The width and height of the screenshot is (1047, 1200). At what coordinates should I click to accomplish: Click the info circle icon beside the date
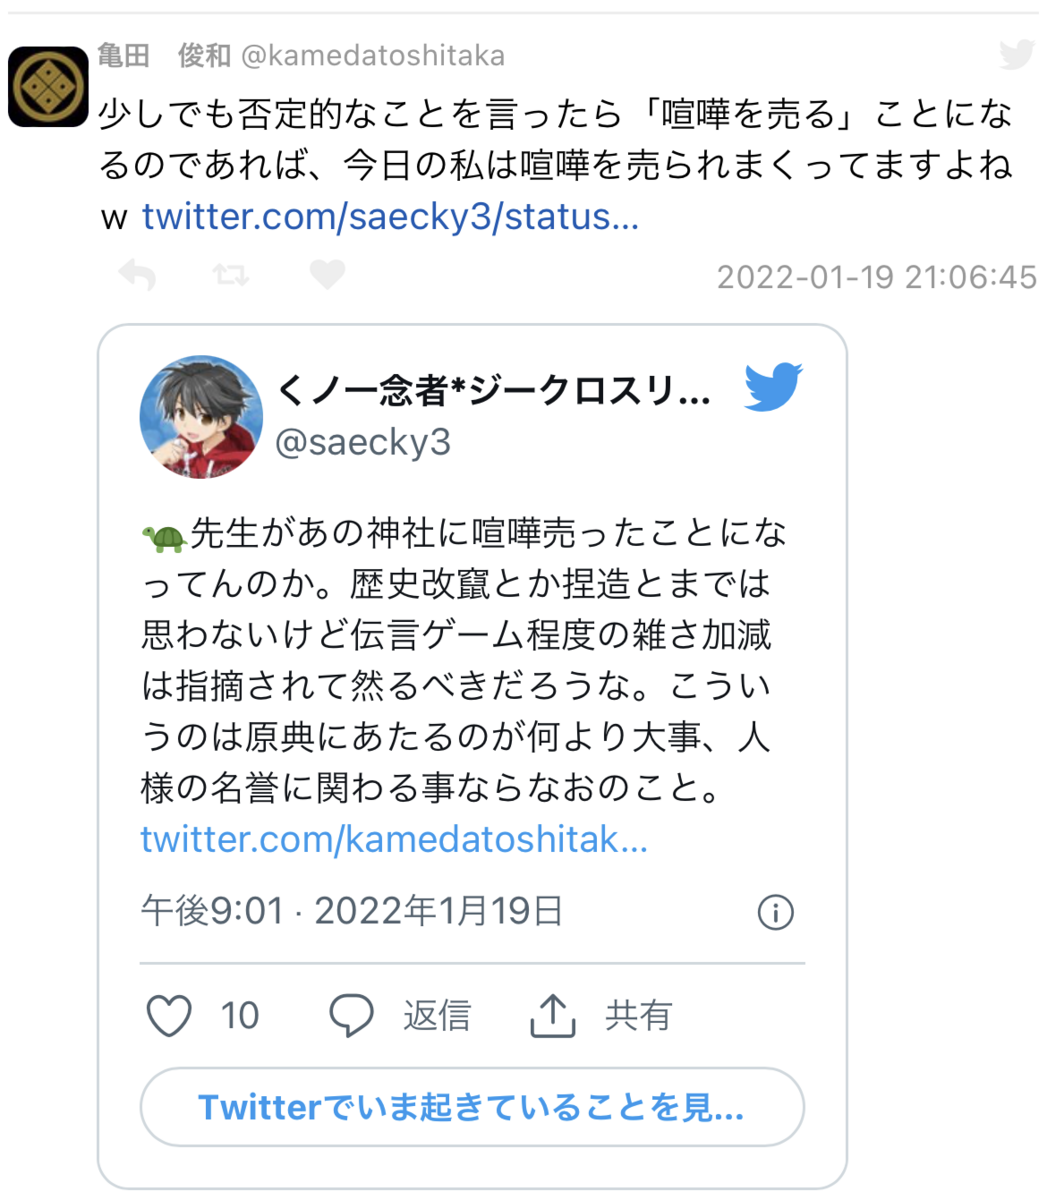[776, 912]
